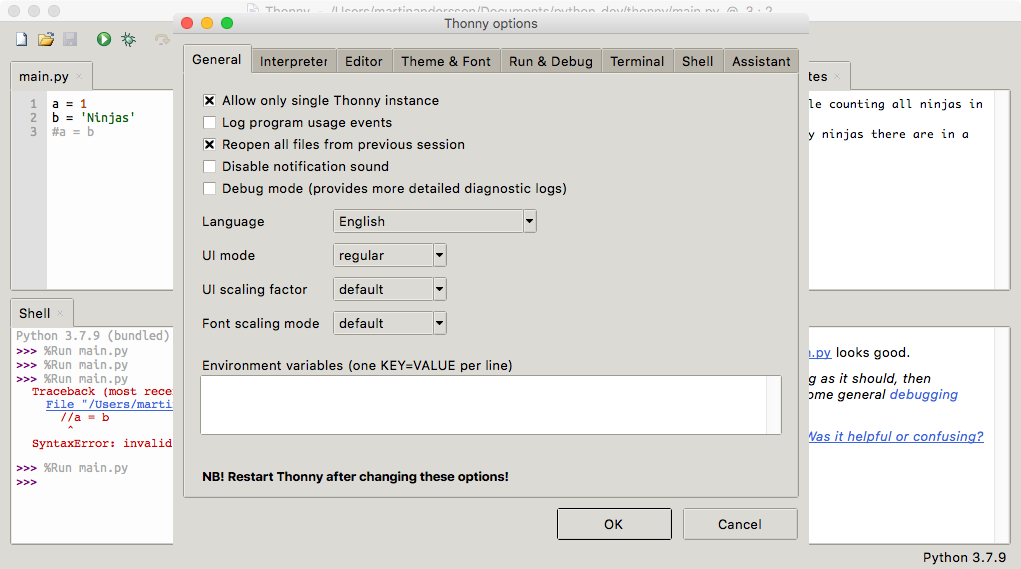Close the Notes panel tab
Viewport: 1021px width, 569px height.
click(x=837, y=76)
